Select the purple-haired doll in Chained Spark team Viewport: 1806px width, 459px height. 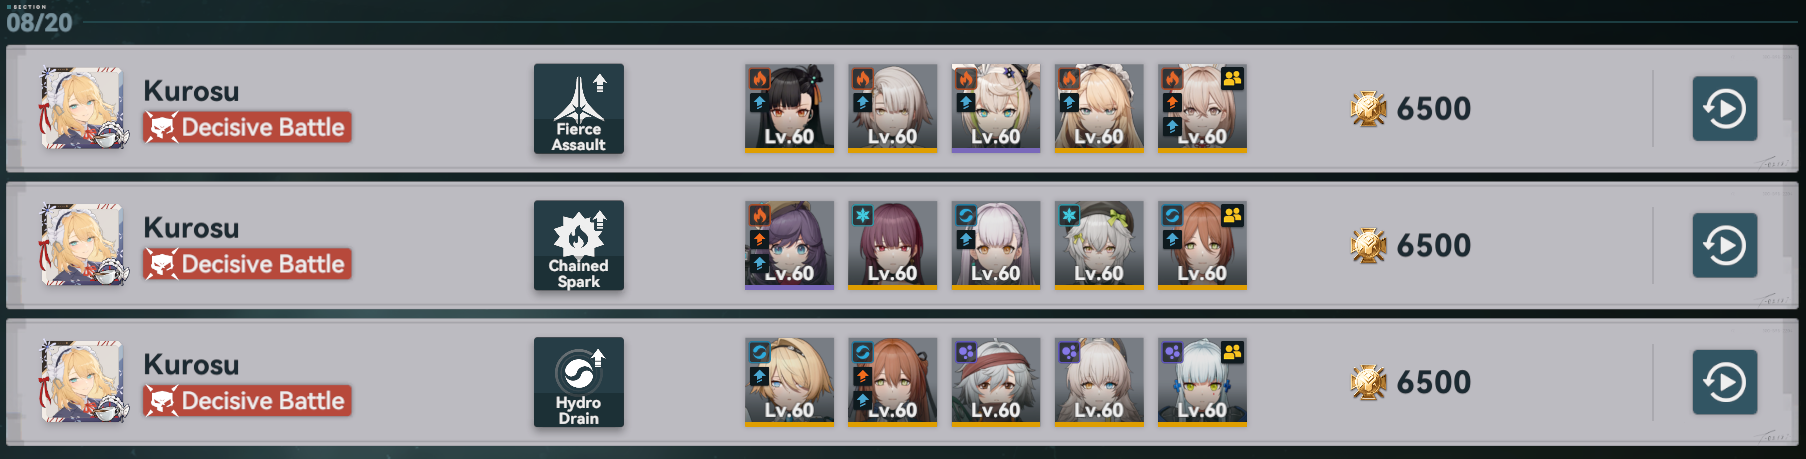click(790, 246)
